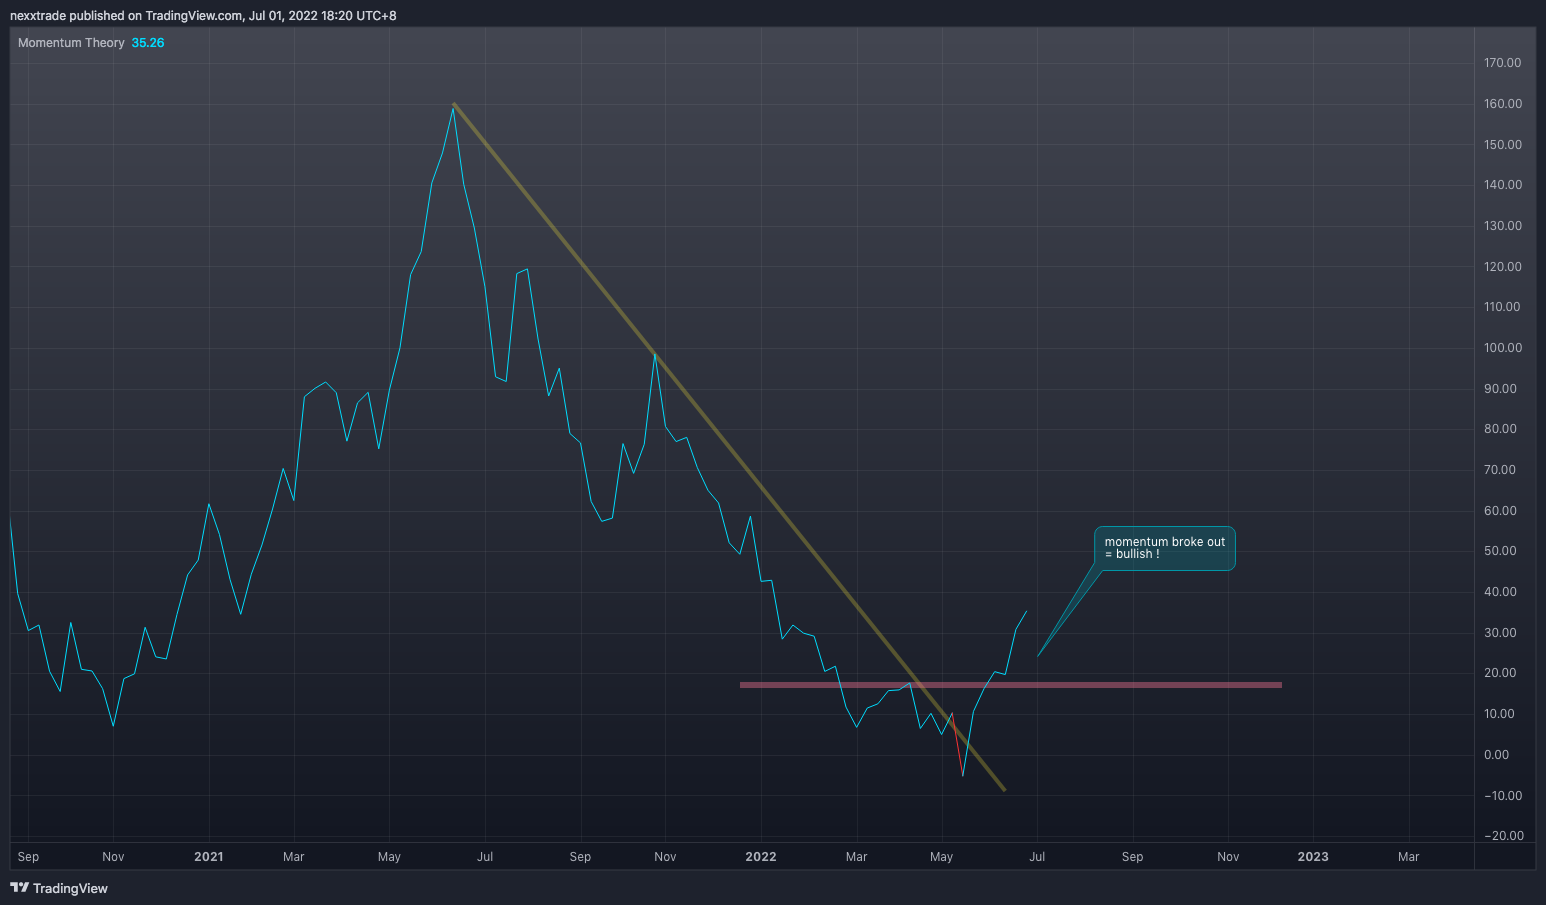Click the 120.00 price axis label
Screen dimensions: 1546x905
(x=1502, y=267)
